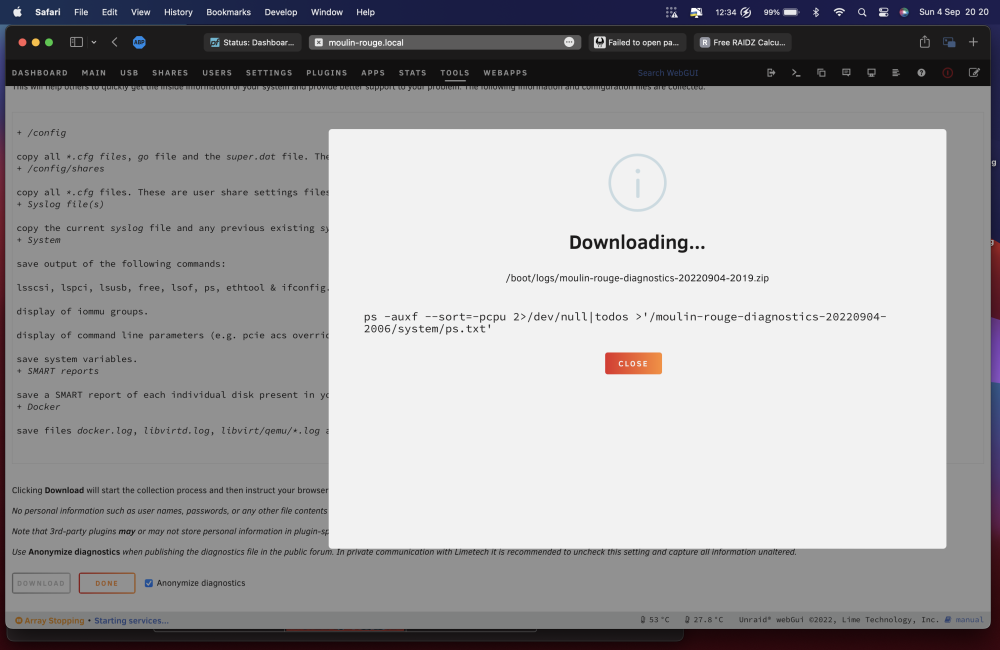Viewport: 1000px width, 650px height.
Task: Open the Apple menu icon
Action: 17,12
